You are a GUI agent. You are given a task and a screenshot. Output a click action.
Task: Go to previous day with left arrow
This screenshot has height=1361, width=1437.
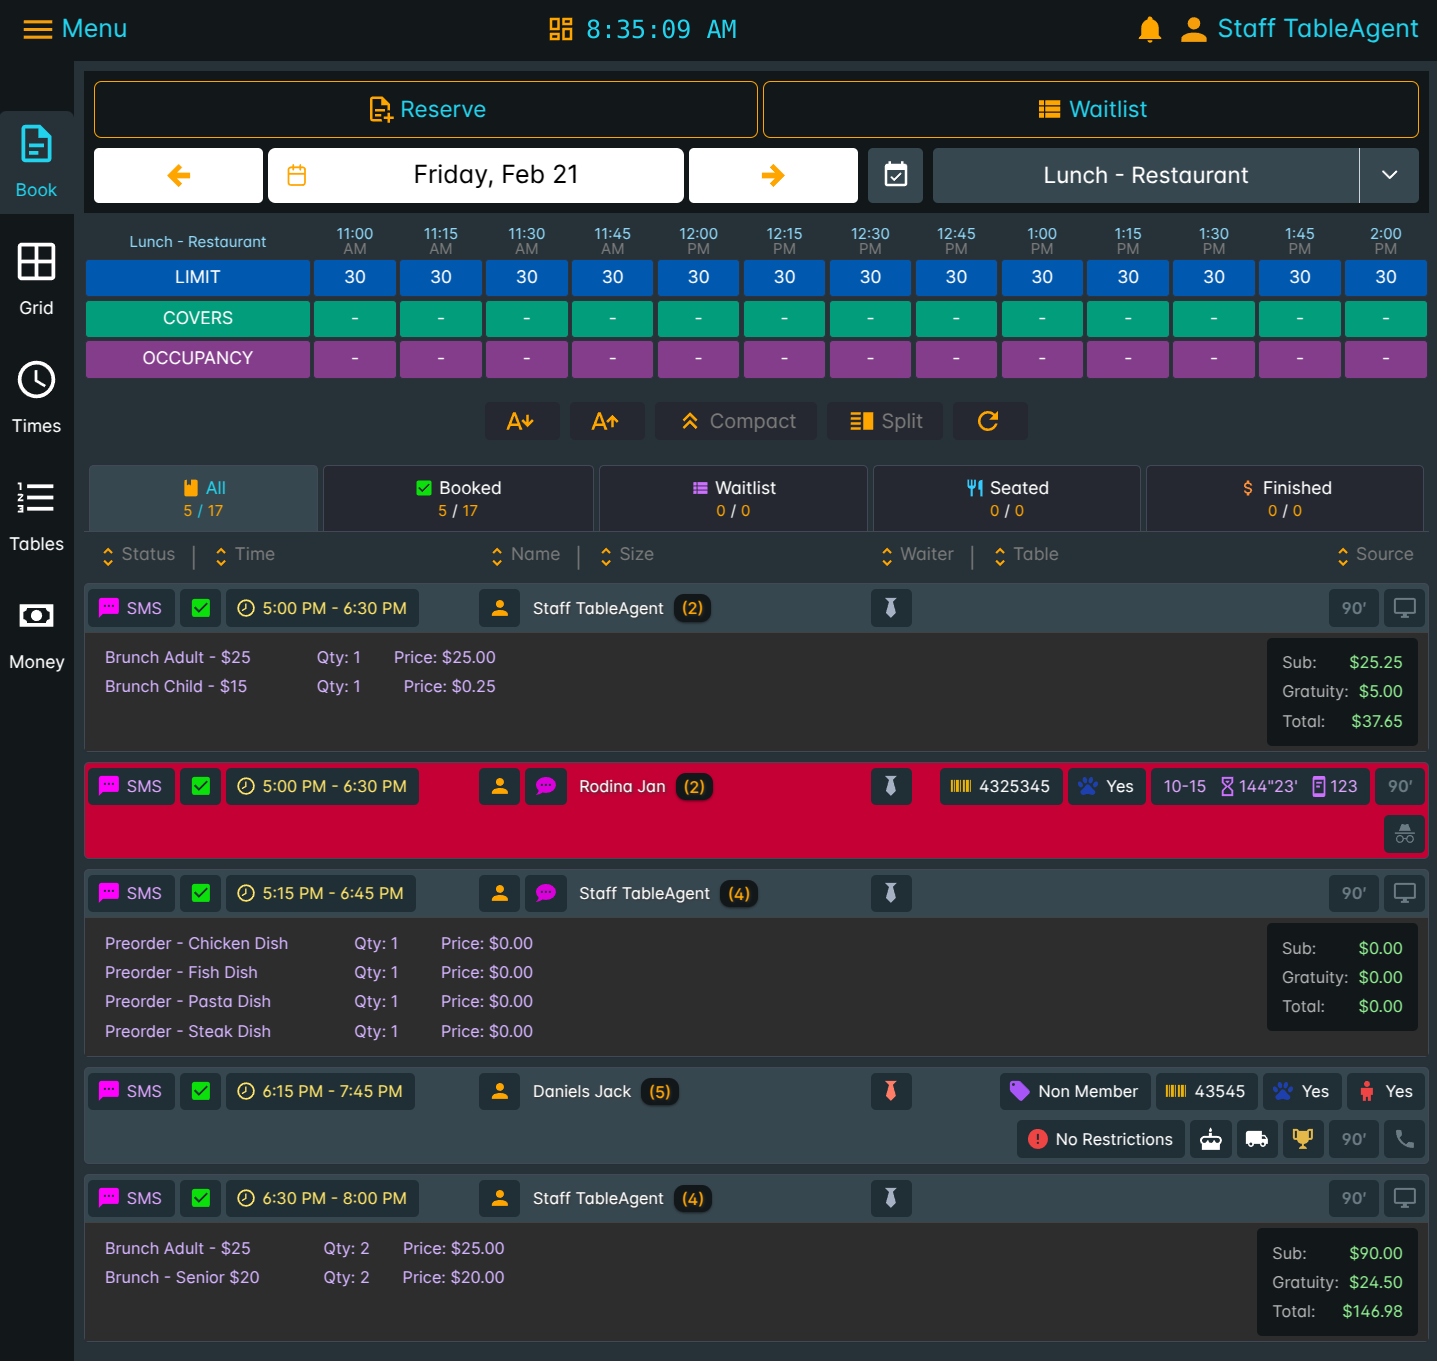point(178,176)
